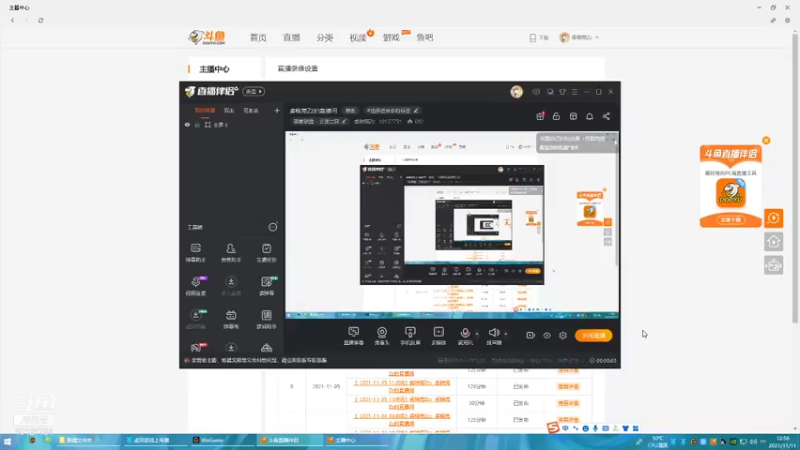The image size is (800, 450).
Task: Click the skin shirt icon in the 直播伴侣 title bar
Action: pyautogui.click(x=562, y=92)
